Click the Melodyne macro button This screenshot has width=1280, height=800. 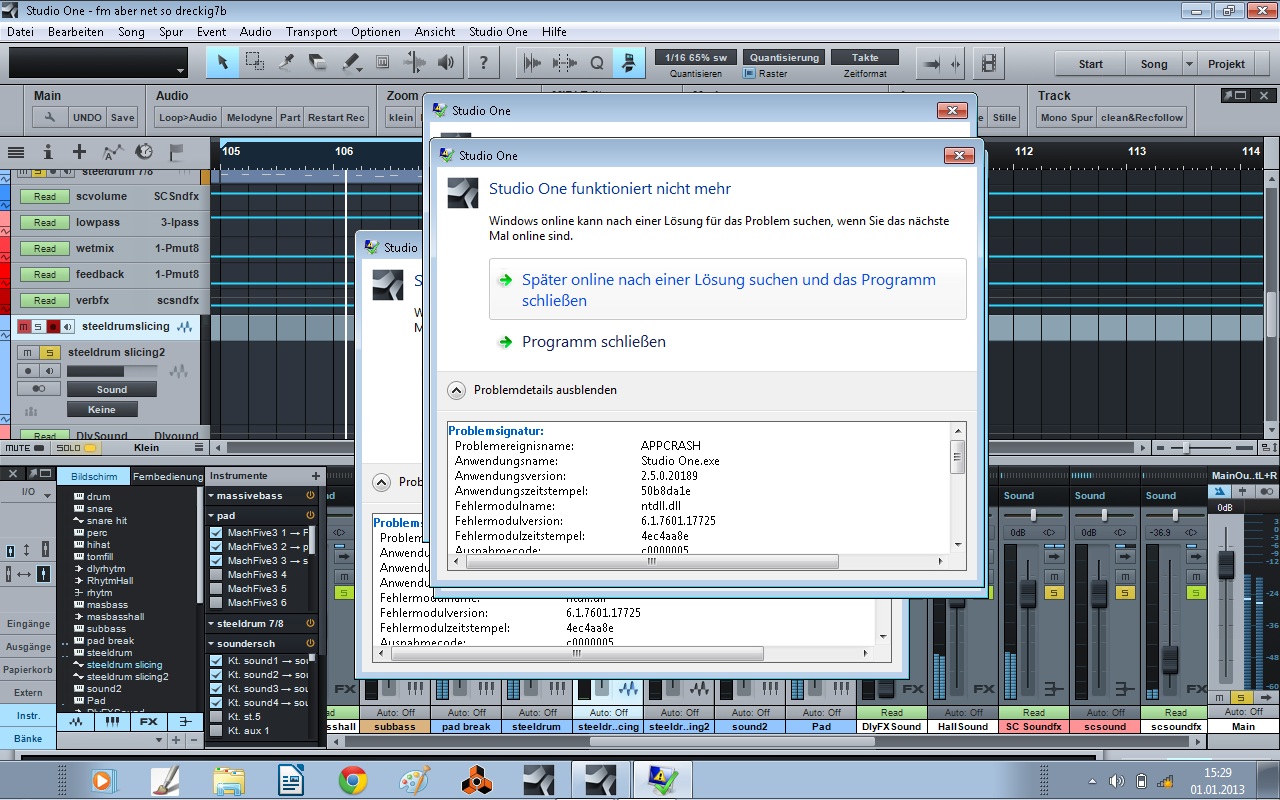pos(249,117)
